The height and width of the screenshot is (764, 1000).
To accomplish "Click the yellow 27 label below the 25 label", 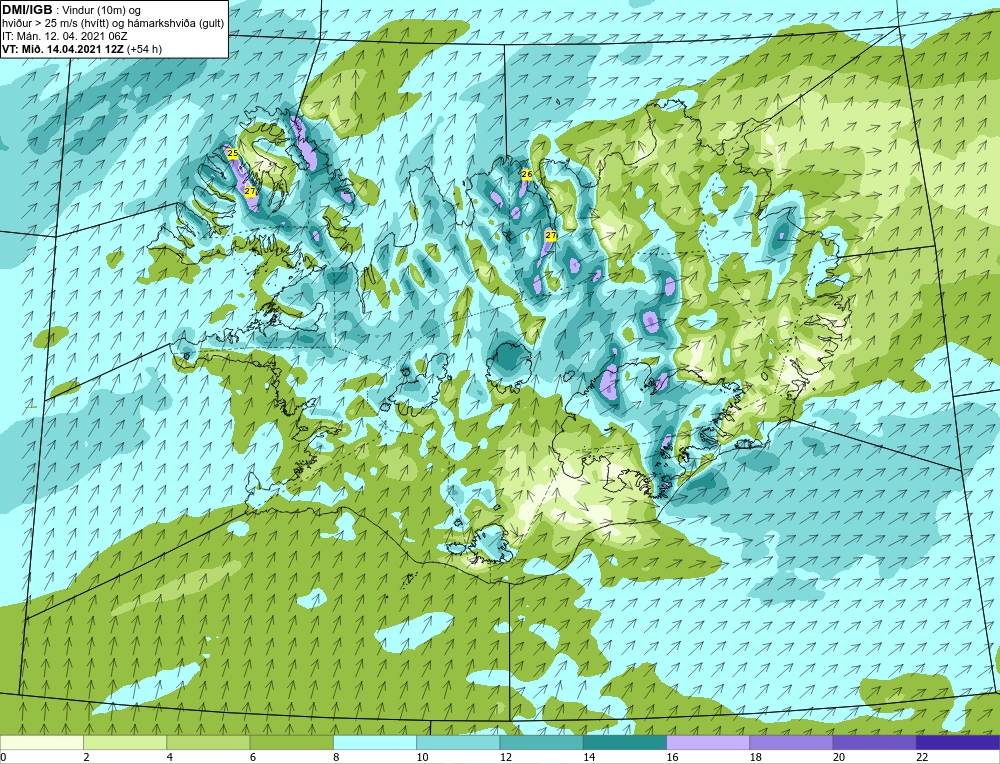I will tap(250, 191).
